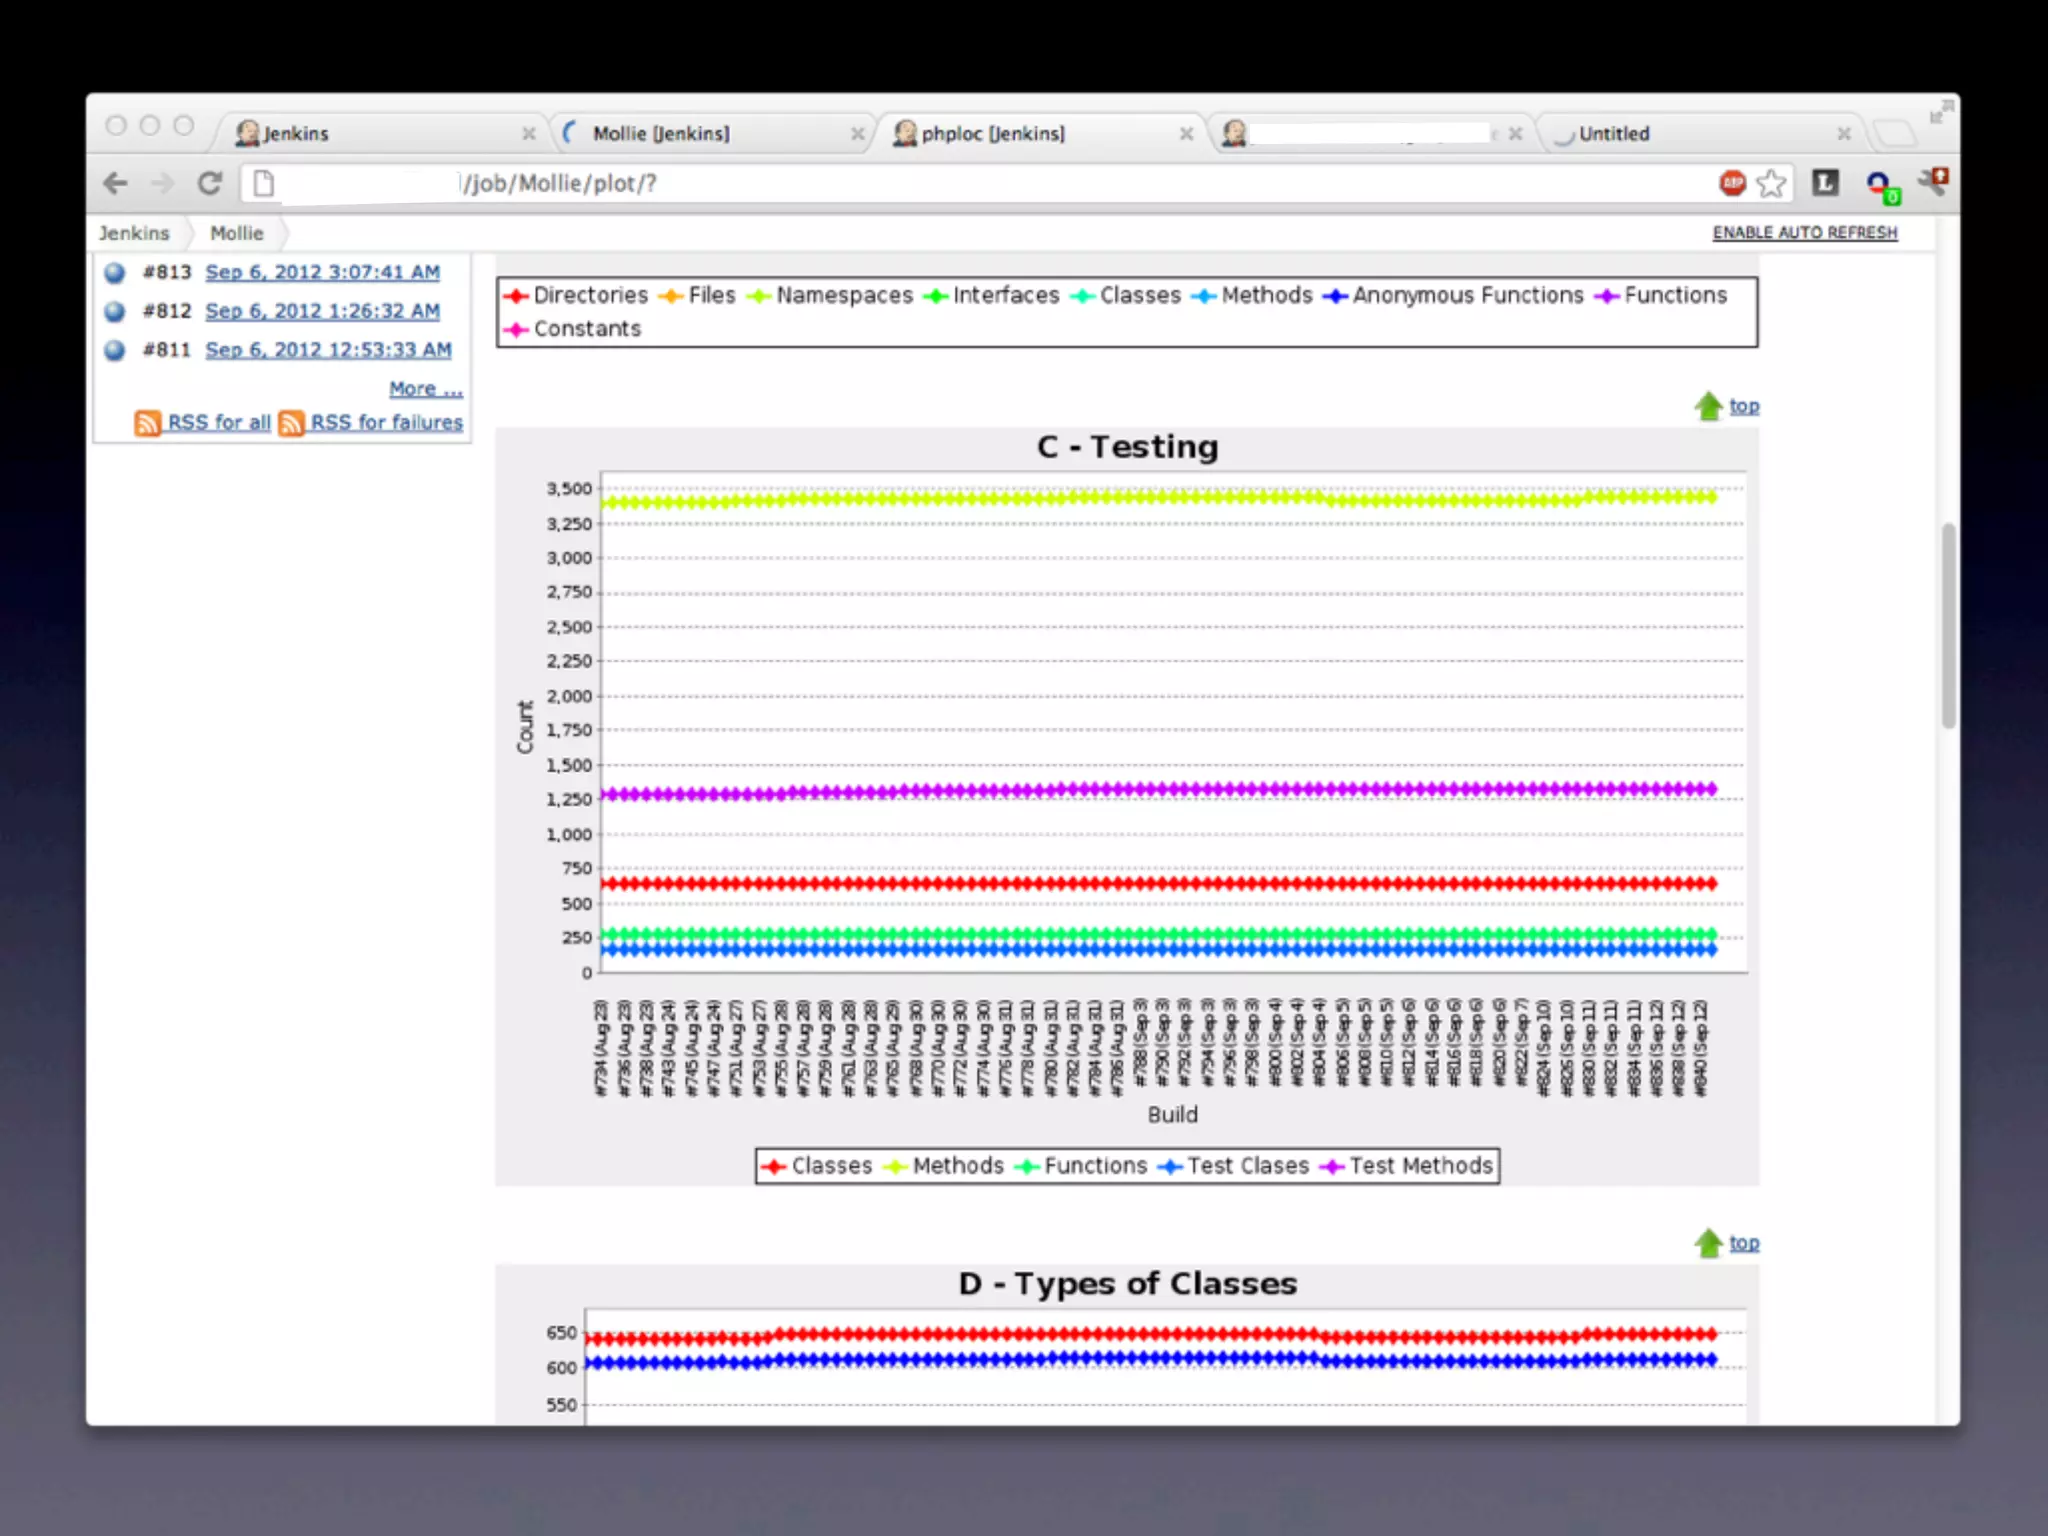Open the wrench settings menu icon

[x=1933, y=183]
